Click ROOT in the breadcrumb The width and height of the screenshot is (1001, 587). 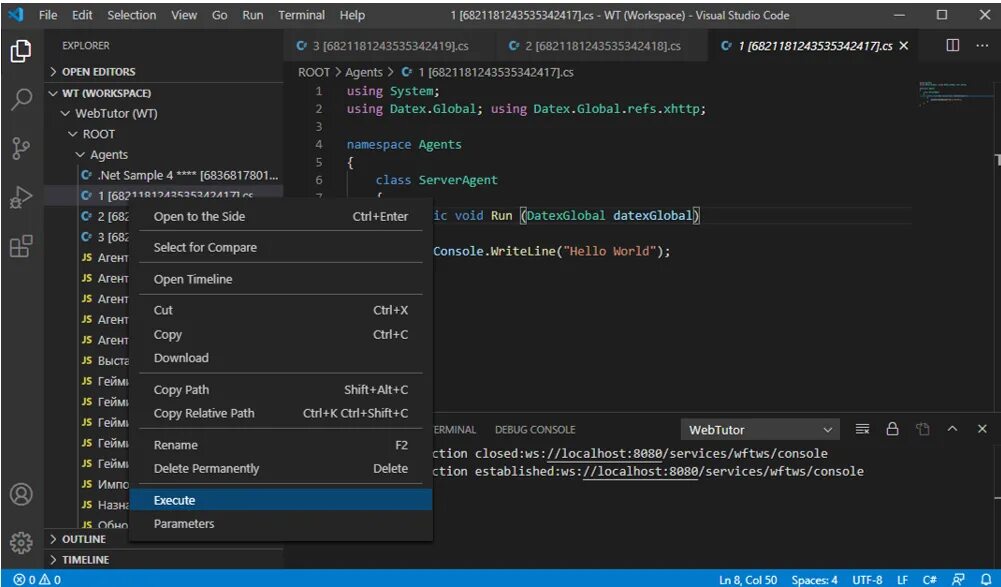click(x=314, y=72)
